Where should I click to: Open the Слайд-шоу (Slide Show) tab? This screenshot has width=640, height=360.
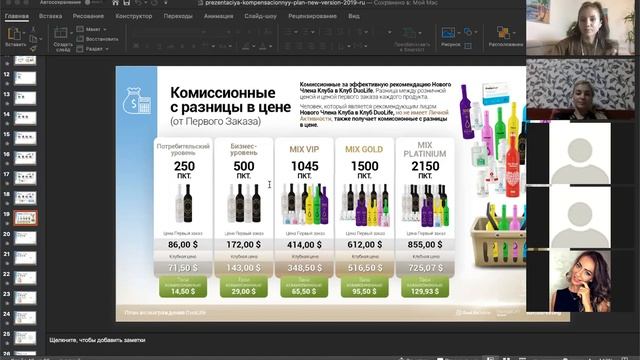260,16
